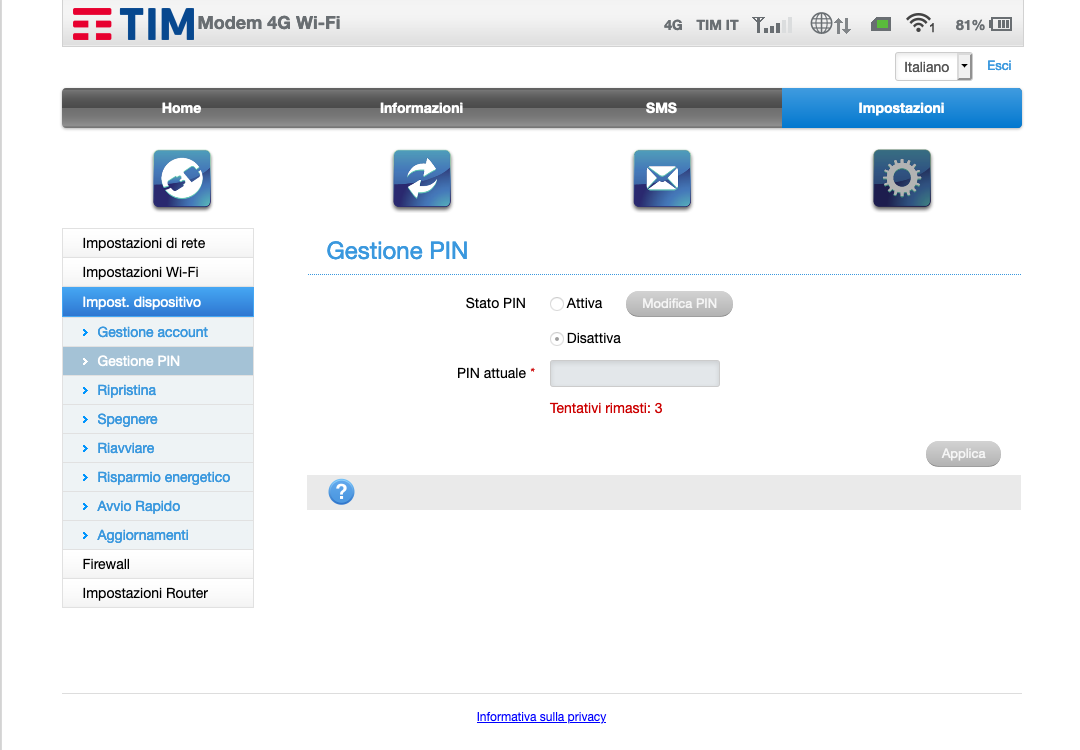The height and width of the screenshot is (750, 1080).
Task: Open the Italiano language dropdown
Action: [x=933, y=67]
